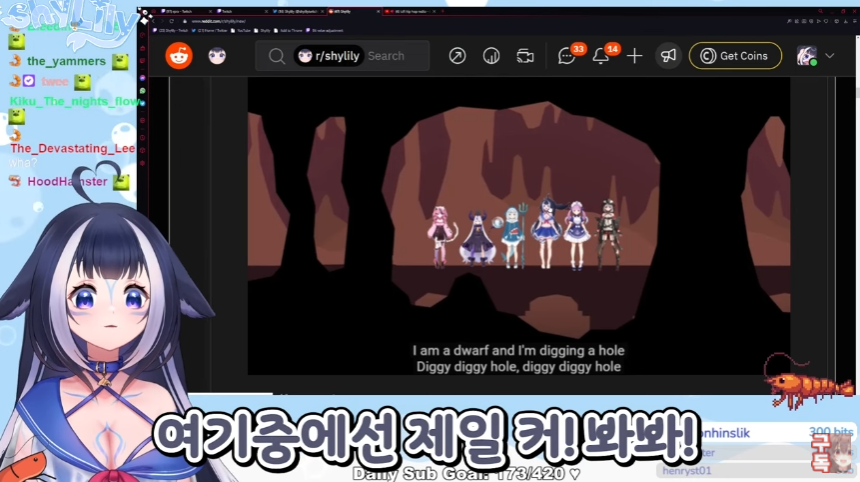Open the downloads icon in browser toolbar
Screen dimensions: 860x482
pos(846,21)
